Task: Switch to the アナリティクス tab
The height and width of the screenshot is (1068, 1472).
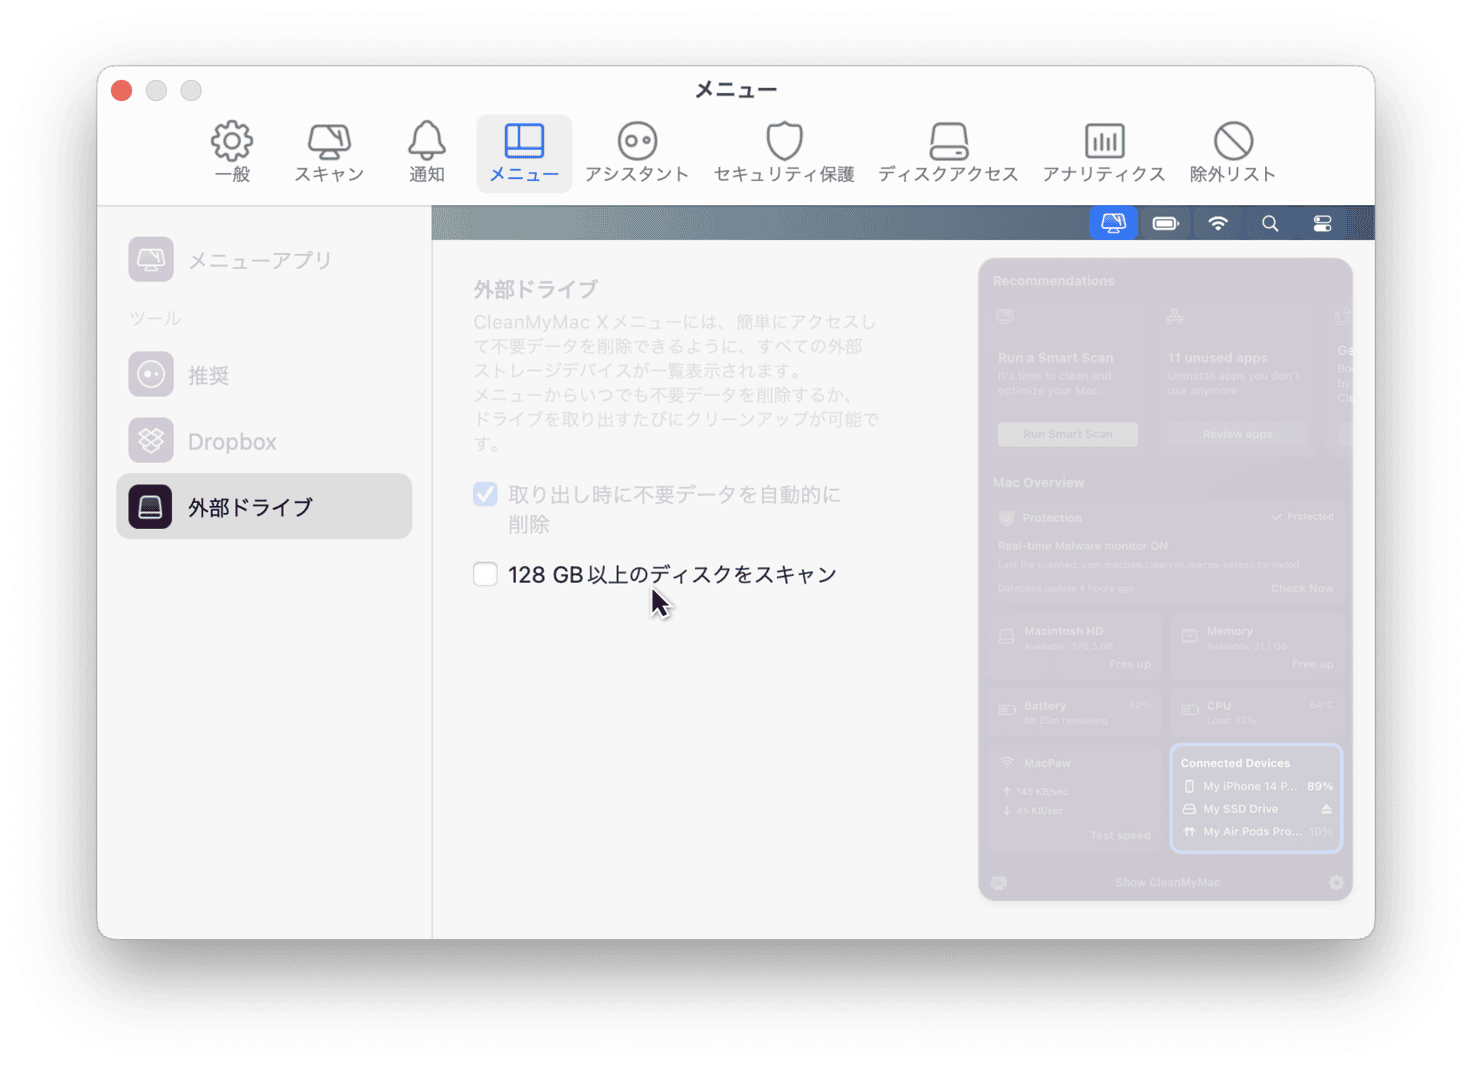Action: pos(1104,152)
